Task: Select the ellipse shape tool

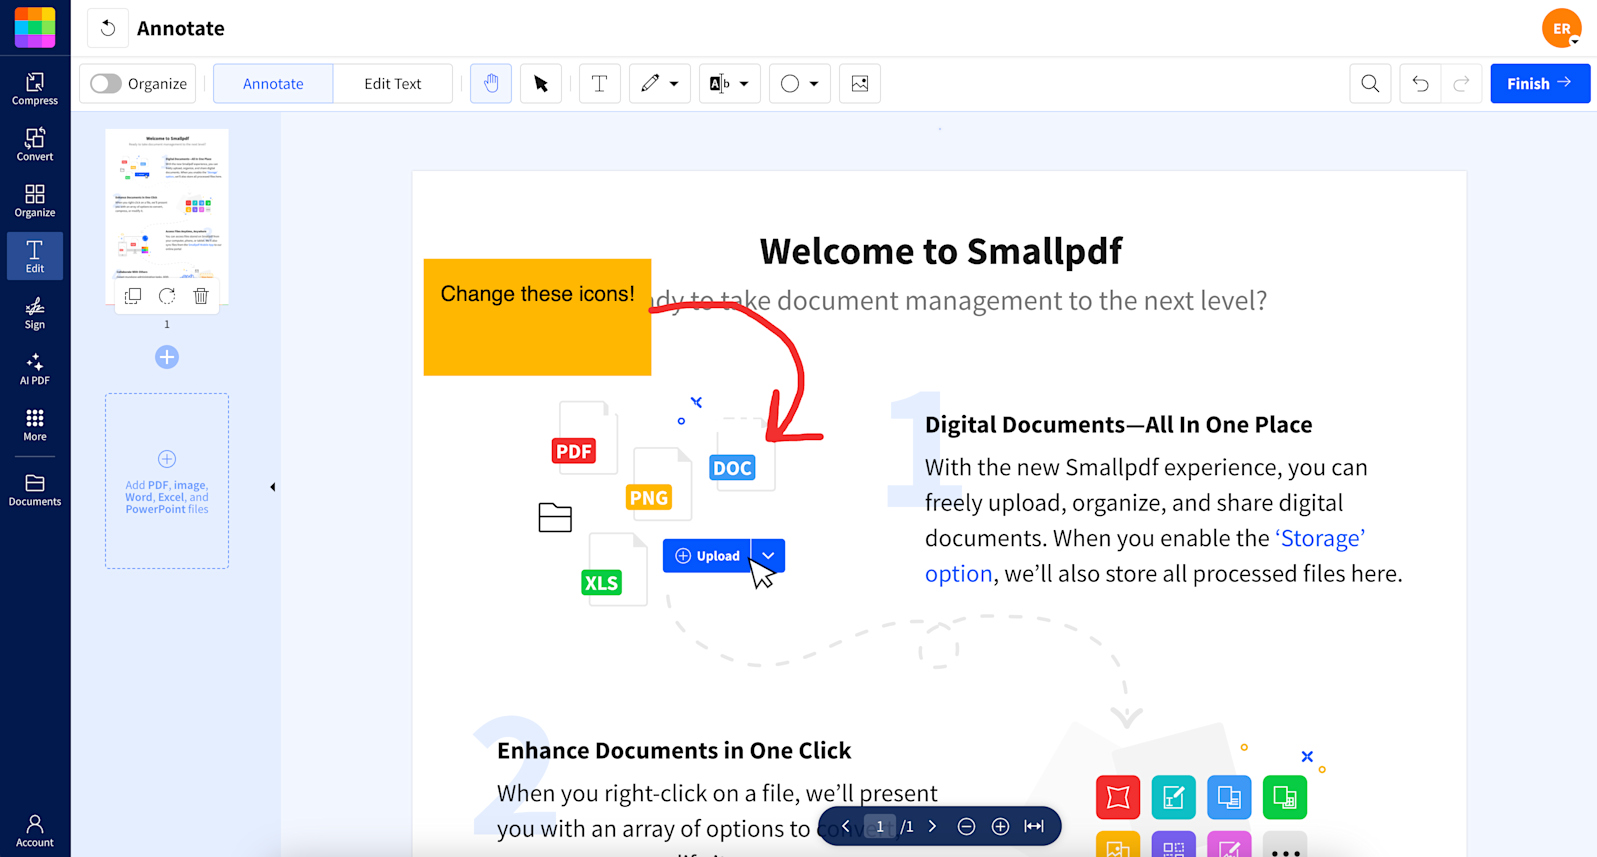Action: tap(790, 84)
